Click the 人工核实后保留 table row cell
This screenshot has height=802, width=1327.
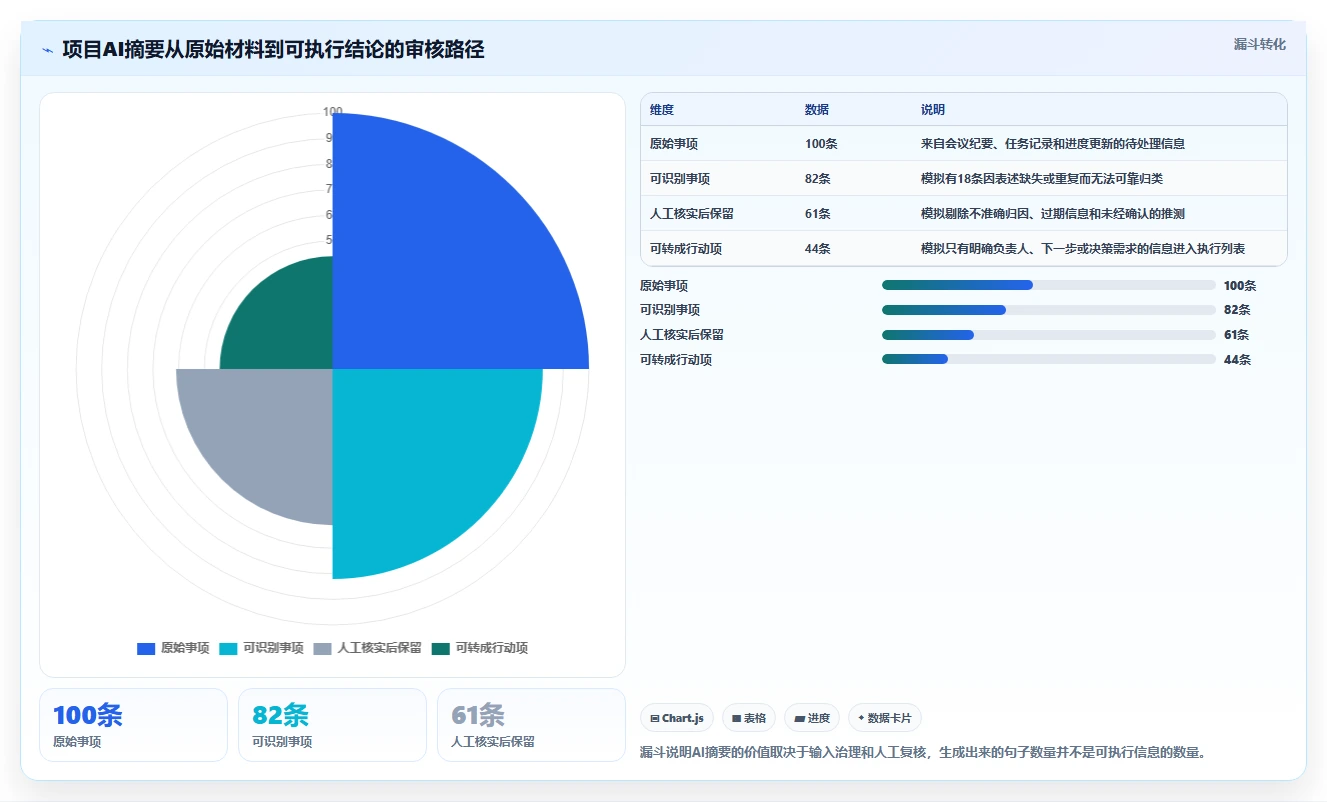692,214
